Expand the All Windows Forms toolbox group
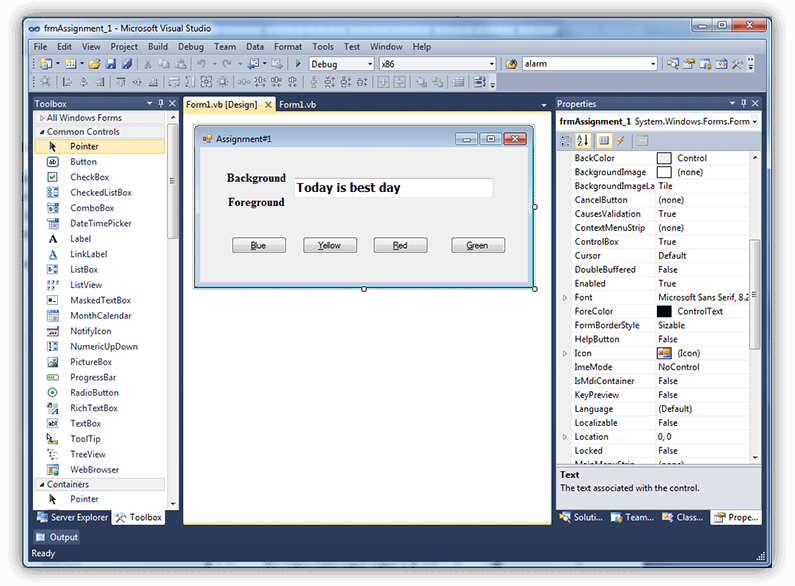The height and width of the screenshot is (586, 795). pos(42,118)
